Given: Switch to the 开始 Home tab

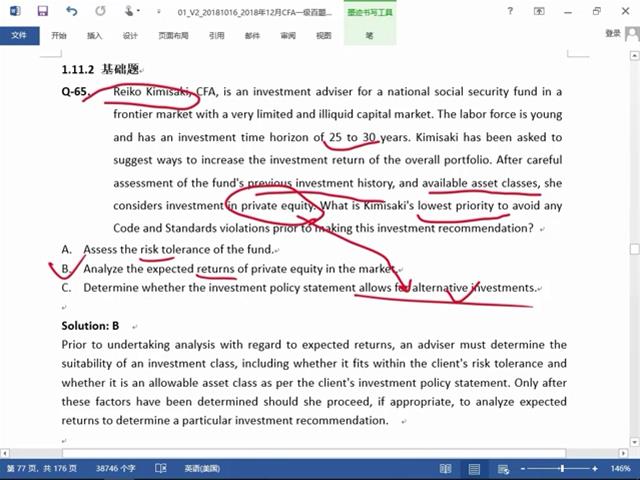Looking at the screenshot, I should pyautogui.click(x=59, y=36).
